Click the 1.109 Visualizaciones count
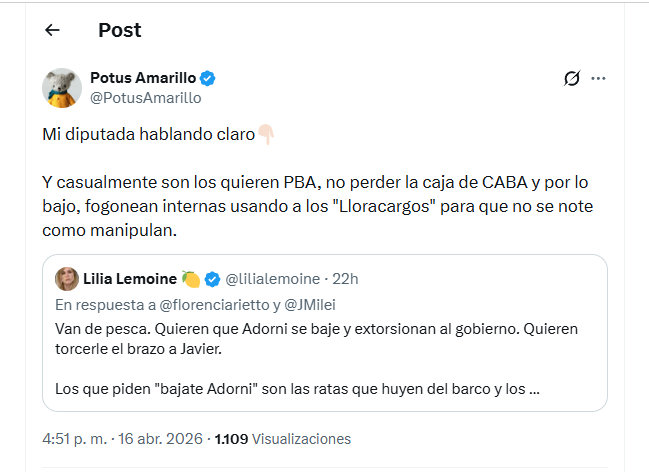649x472 pixels. pyautogui.click(x=283, y=439)
